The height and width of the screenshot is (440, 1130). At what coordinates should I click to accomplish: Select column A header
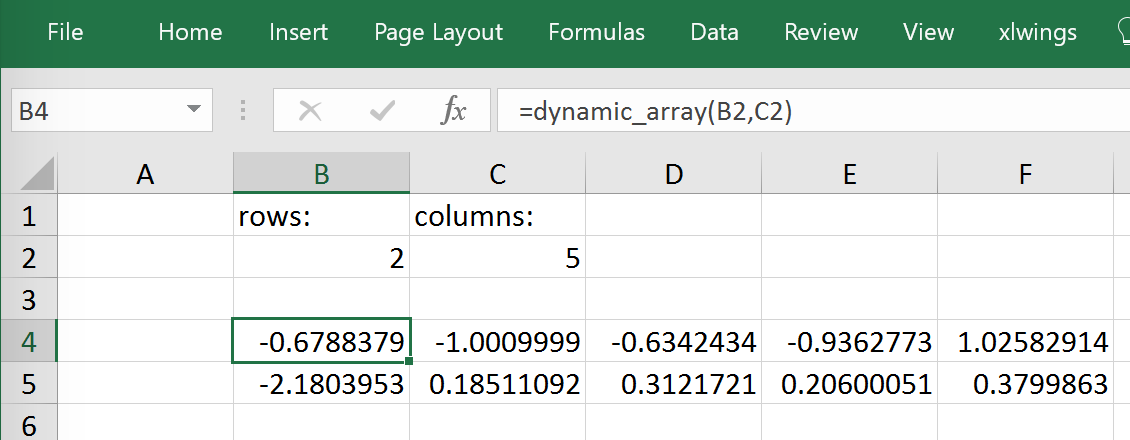point(146,174)
